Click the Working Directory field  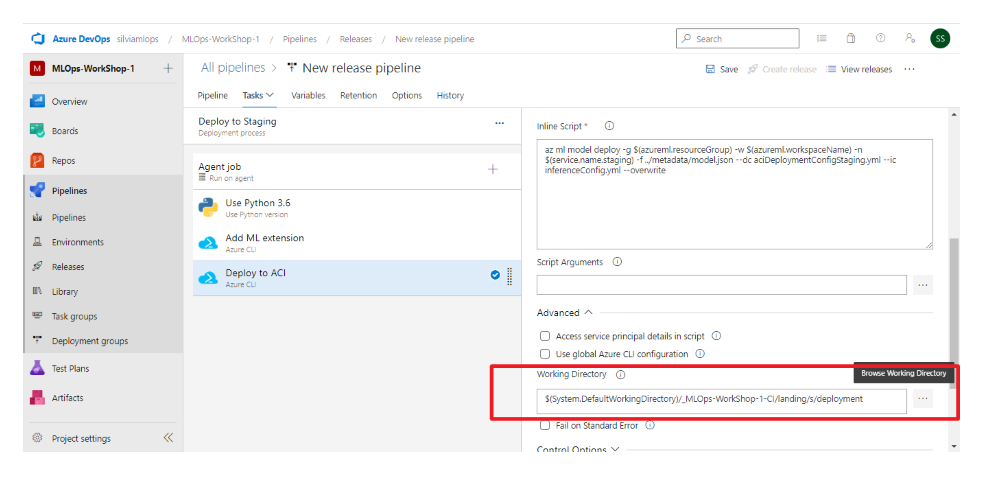(721, 400)
